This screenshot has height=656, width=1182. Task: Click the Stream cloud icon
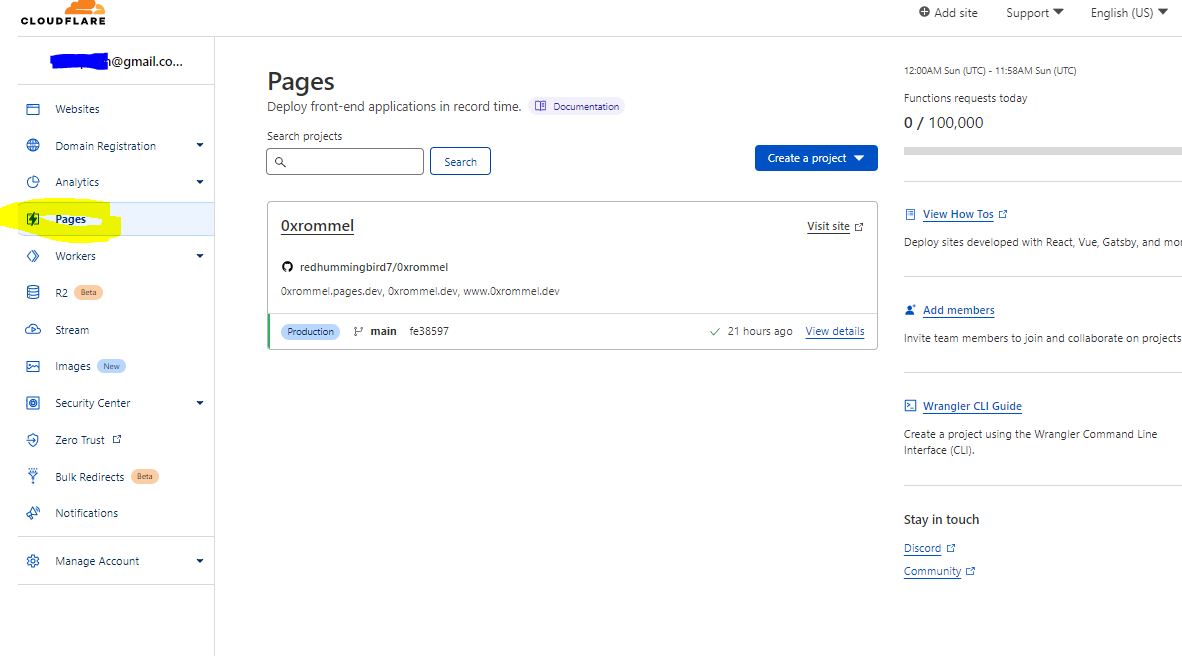pos(33,330)
